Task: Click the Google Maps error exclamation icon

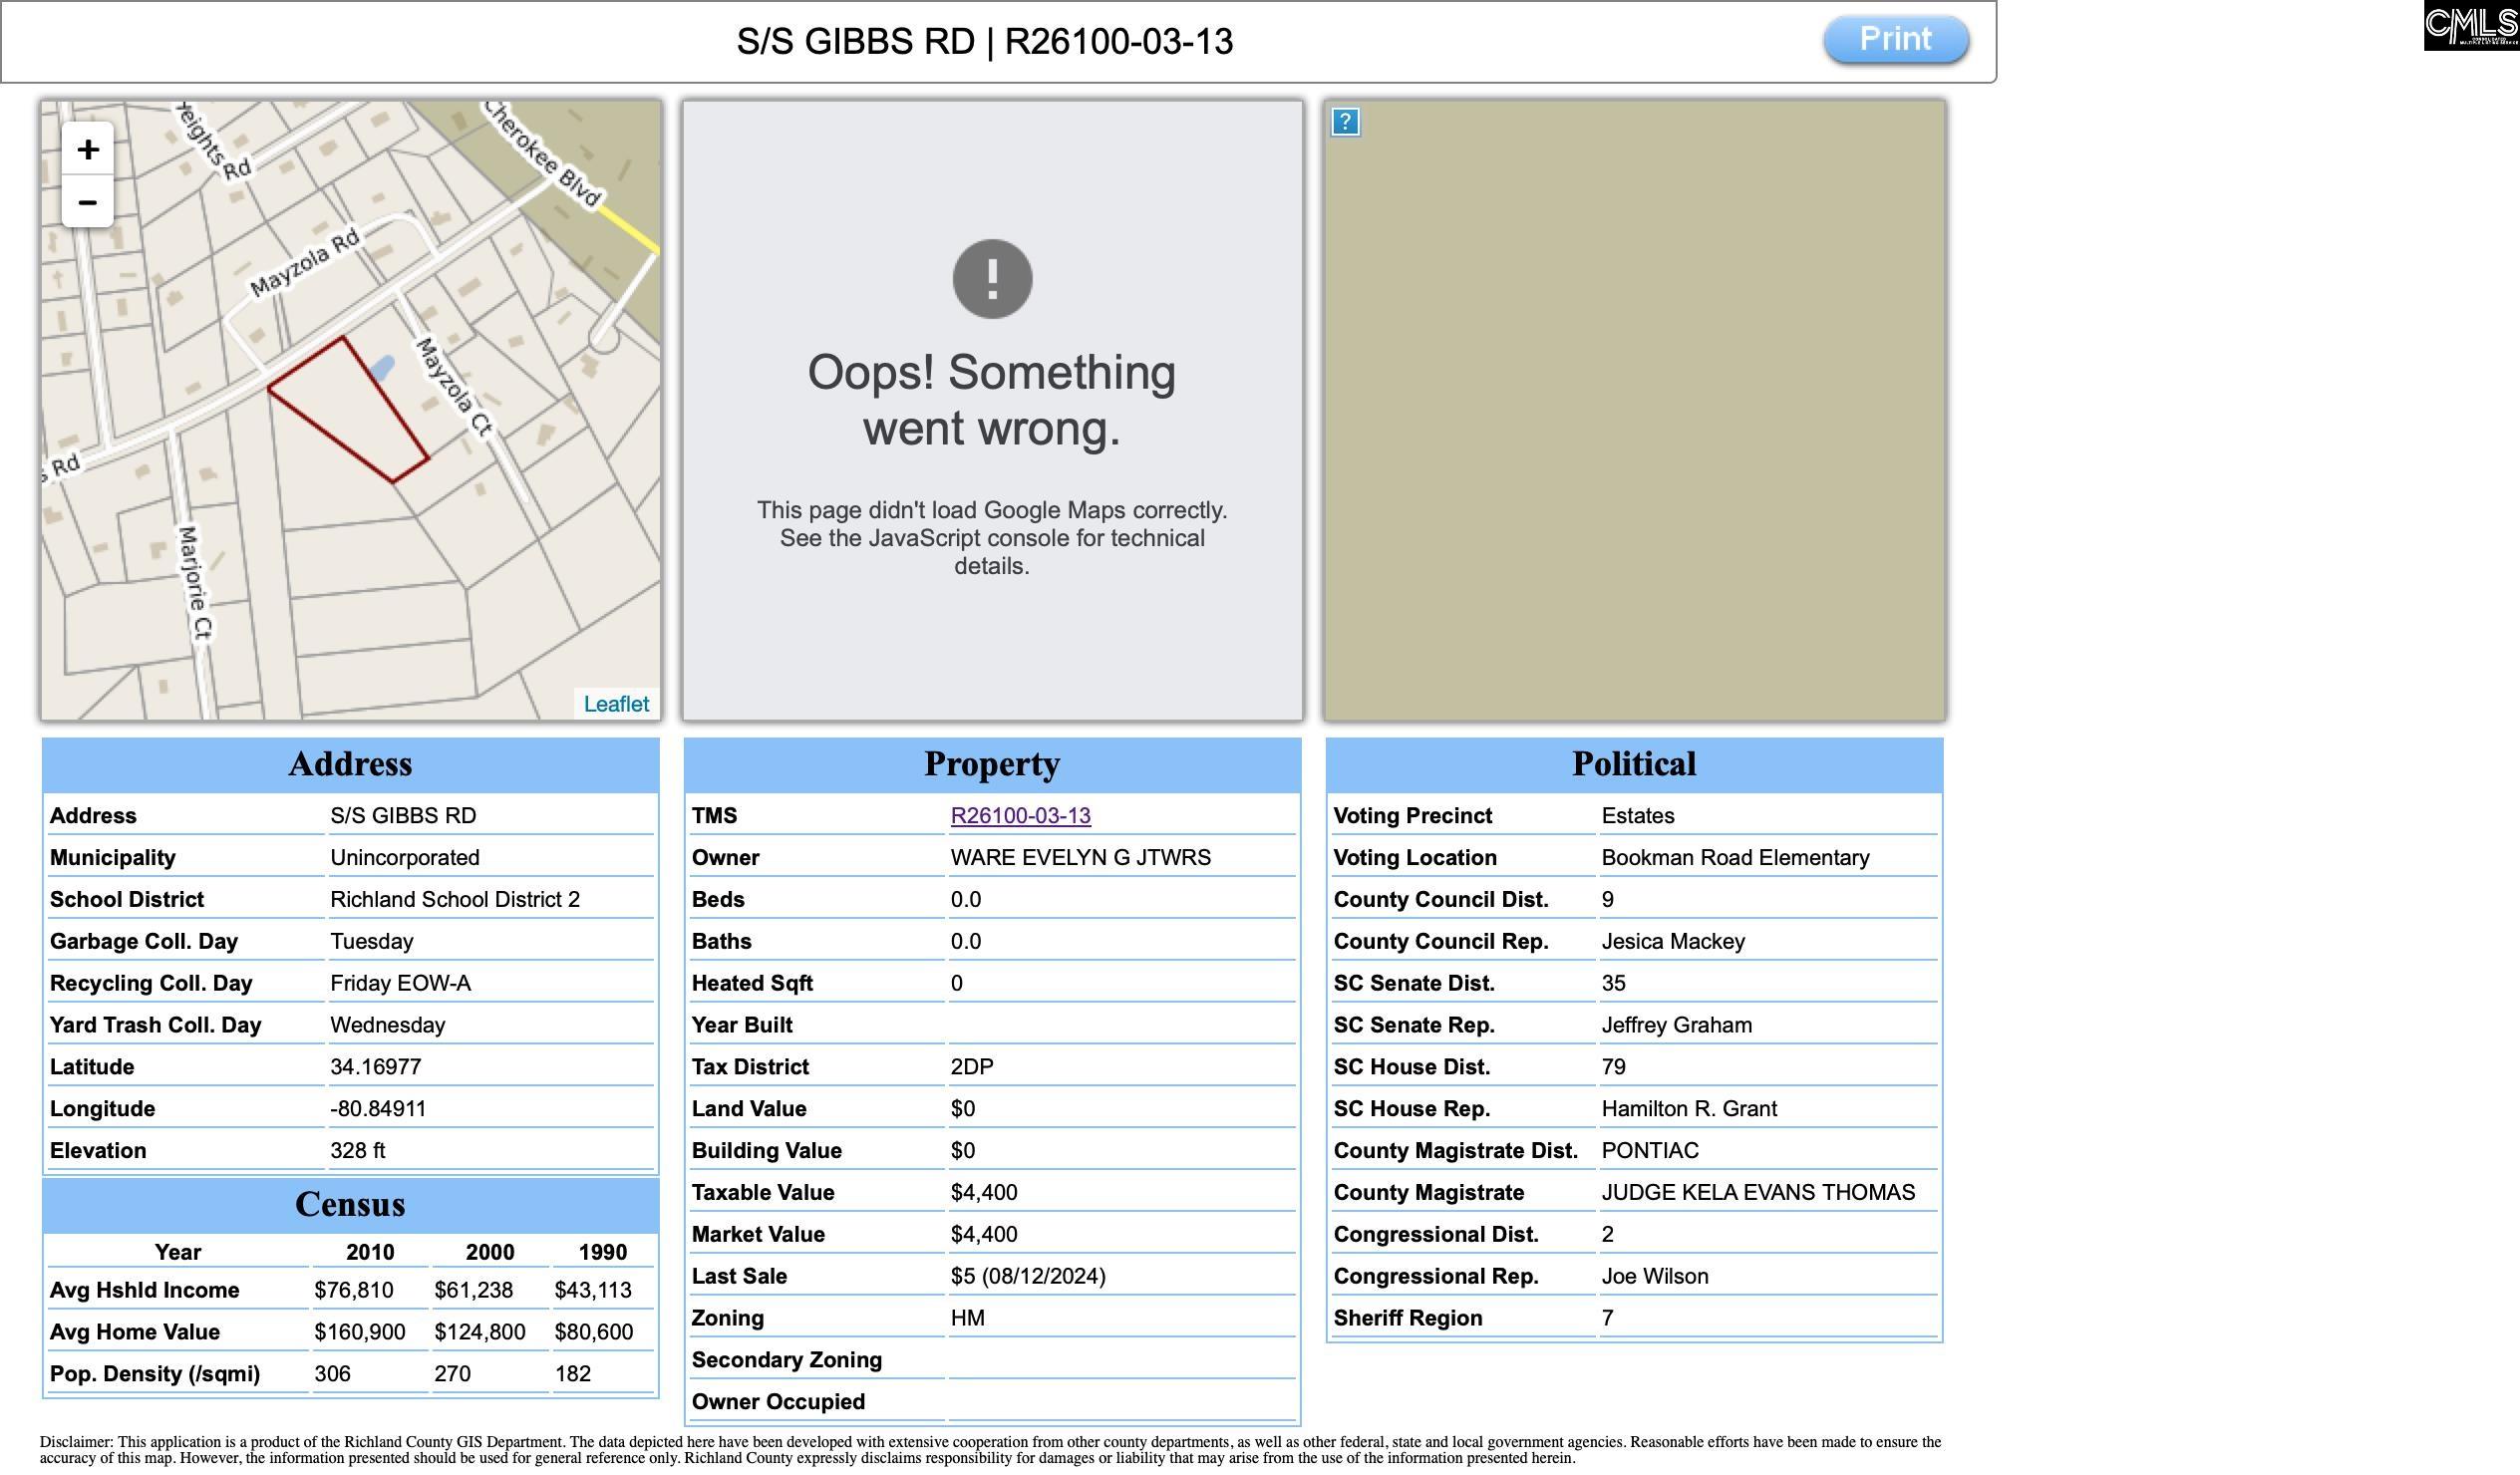Action: tap(992, 279)
